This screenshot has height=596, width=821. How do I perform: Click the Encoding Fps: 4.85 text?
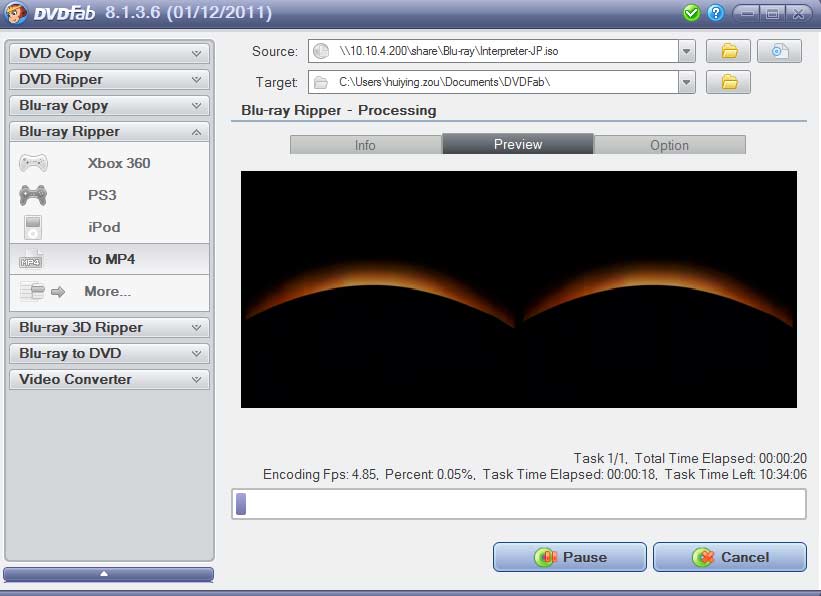click(320, 474)
